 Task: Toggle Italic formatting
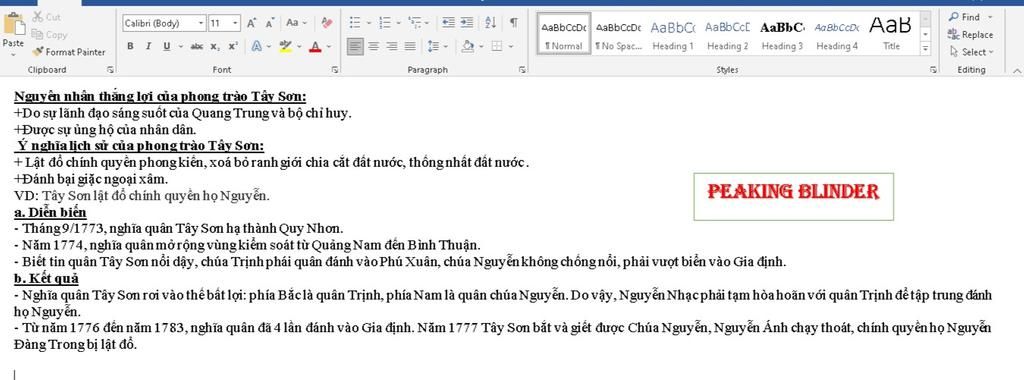148,46
